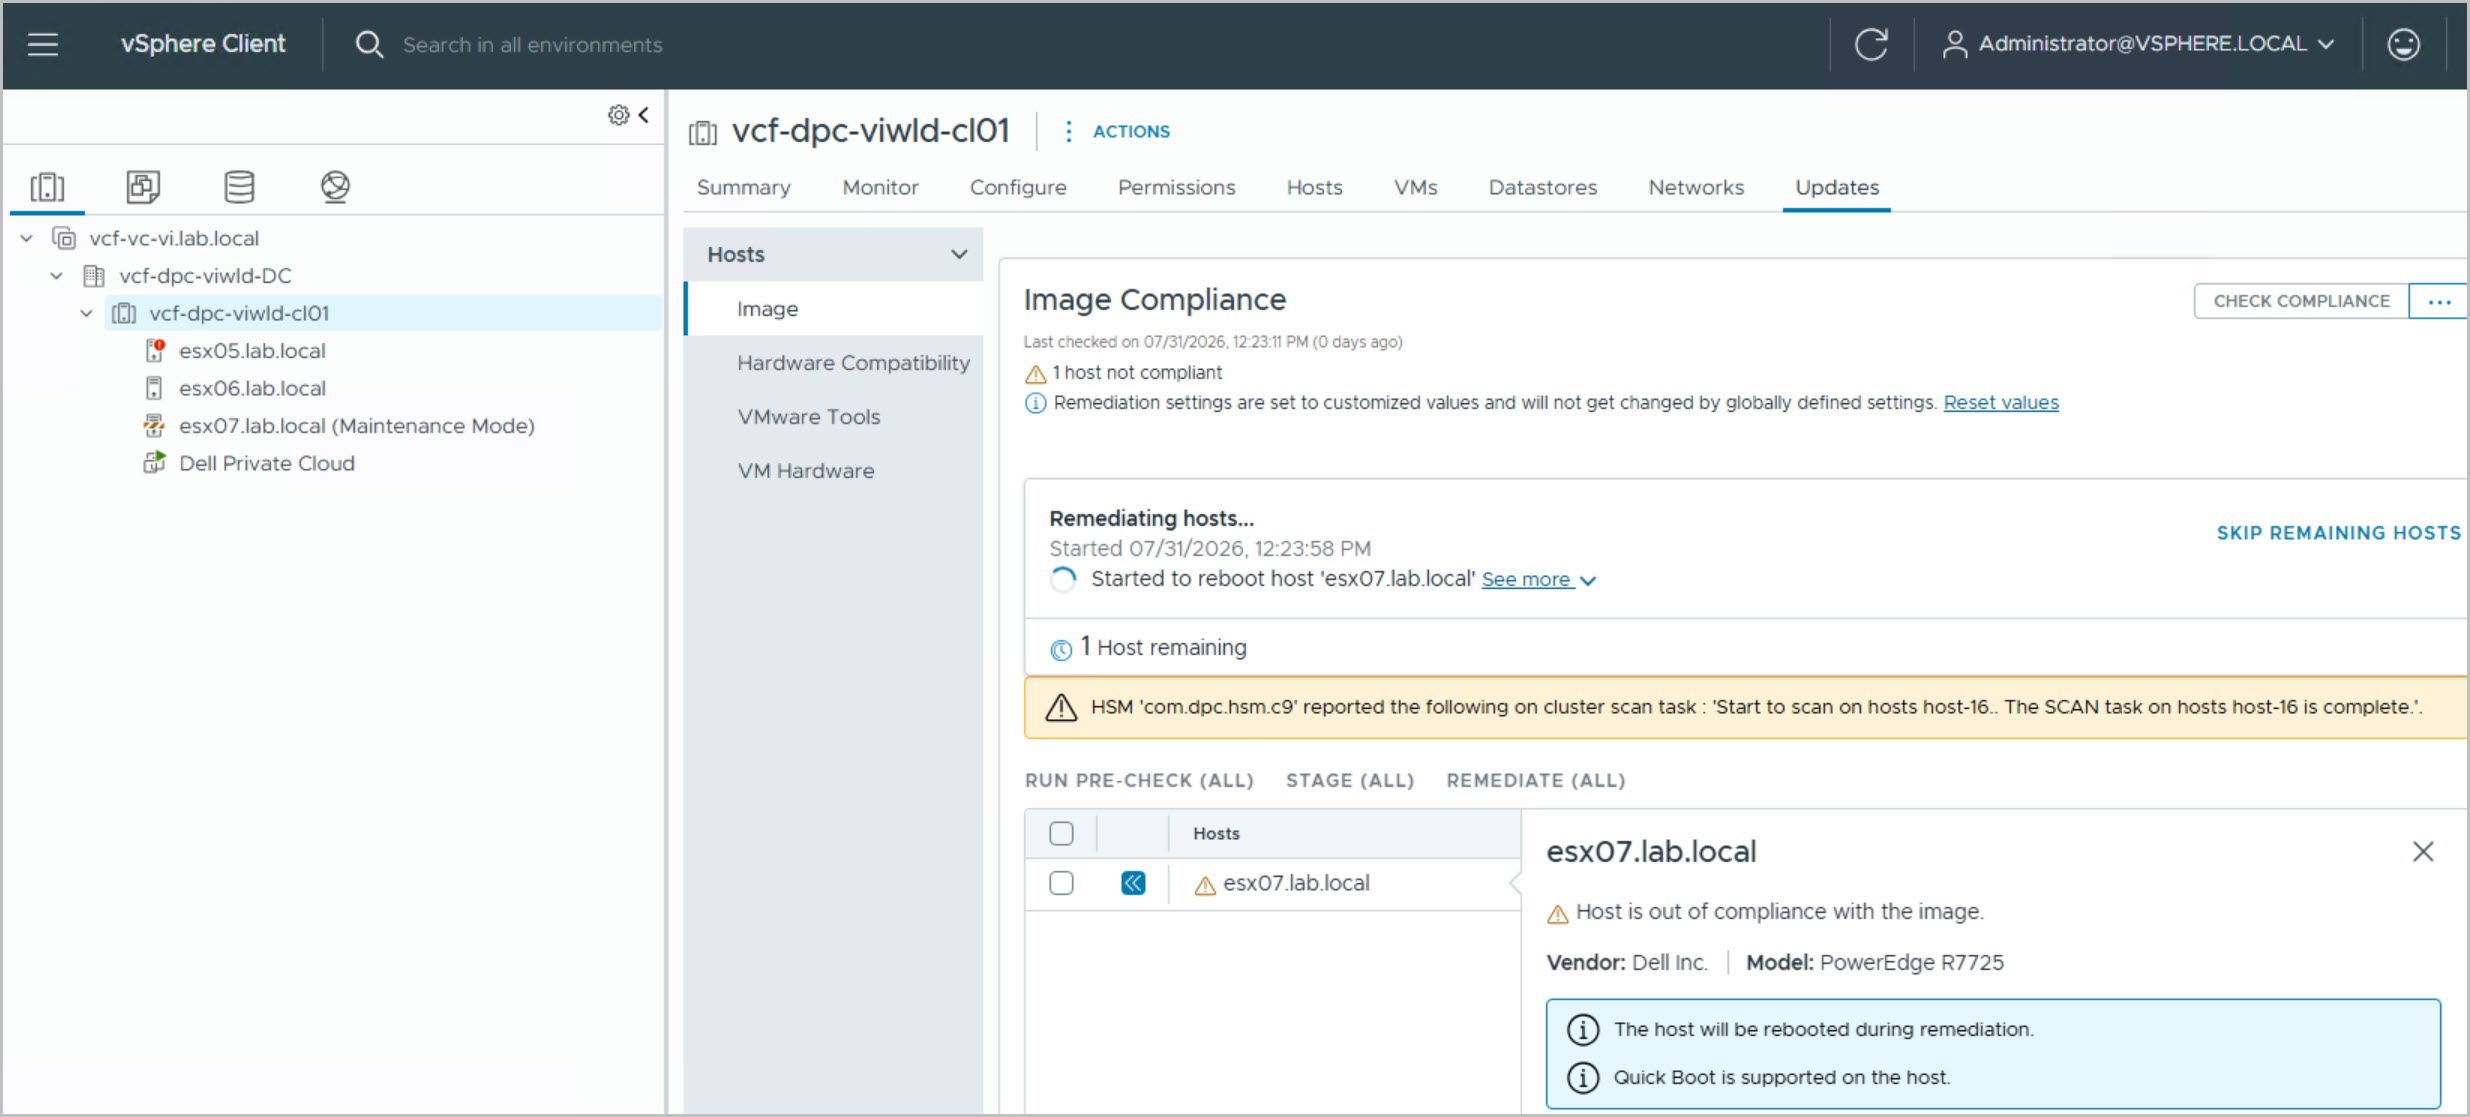Screen dimensions: 2470x1117
Task: Click the HSM warning triangle icon
Action: point(1061,707)
